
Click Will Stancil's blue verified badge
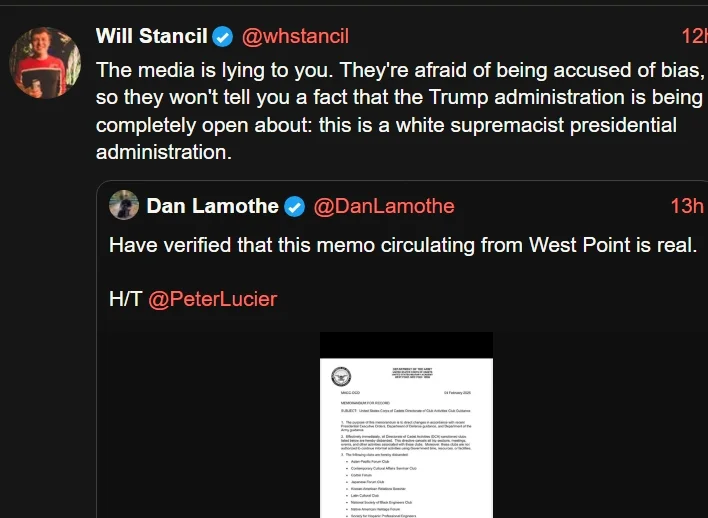pyautogui.click(x=222, y=37)
